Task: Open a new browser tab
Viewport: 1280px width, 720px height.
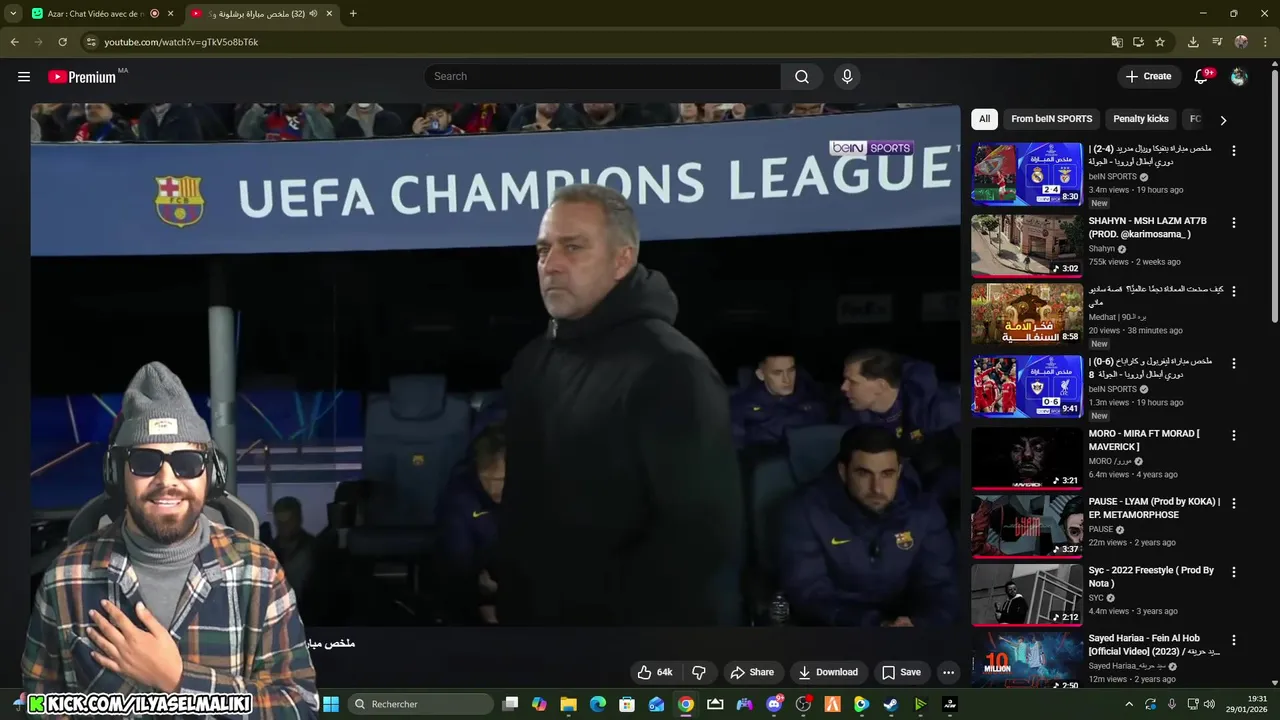Action: coord(353,14)
